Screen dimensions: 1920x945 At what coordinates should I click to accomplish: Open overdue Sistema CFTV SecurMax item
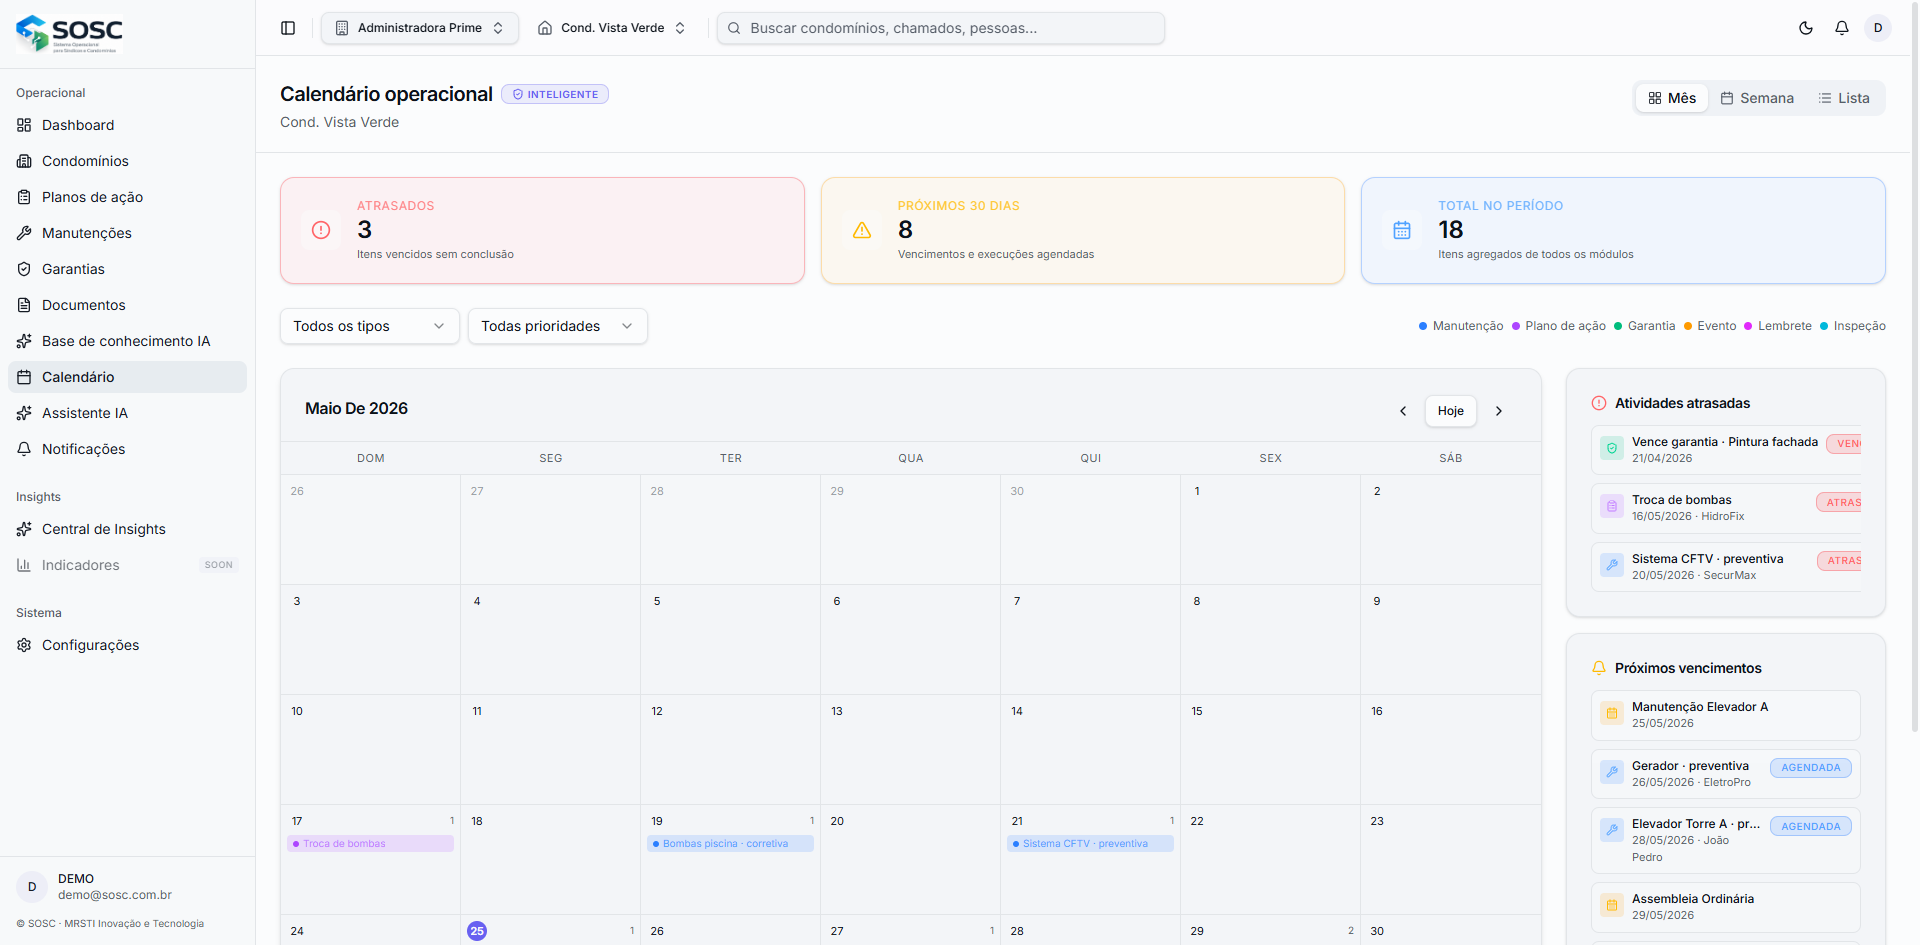click(x=1726, y=567)
